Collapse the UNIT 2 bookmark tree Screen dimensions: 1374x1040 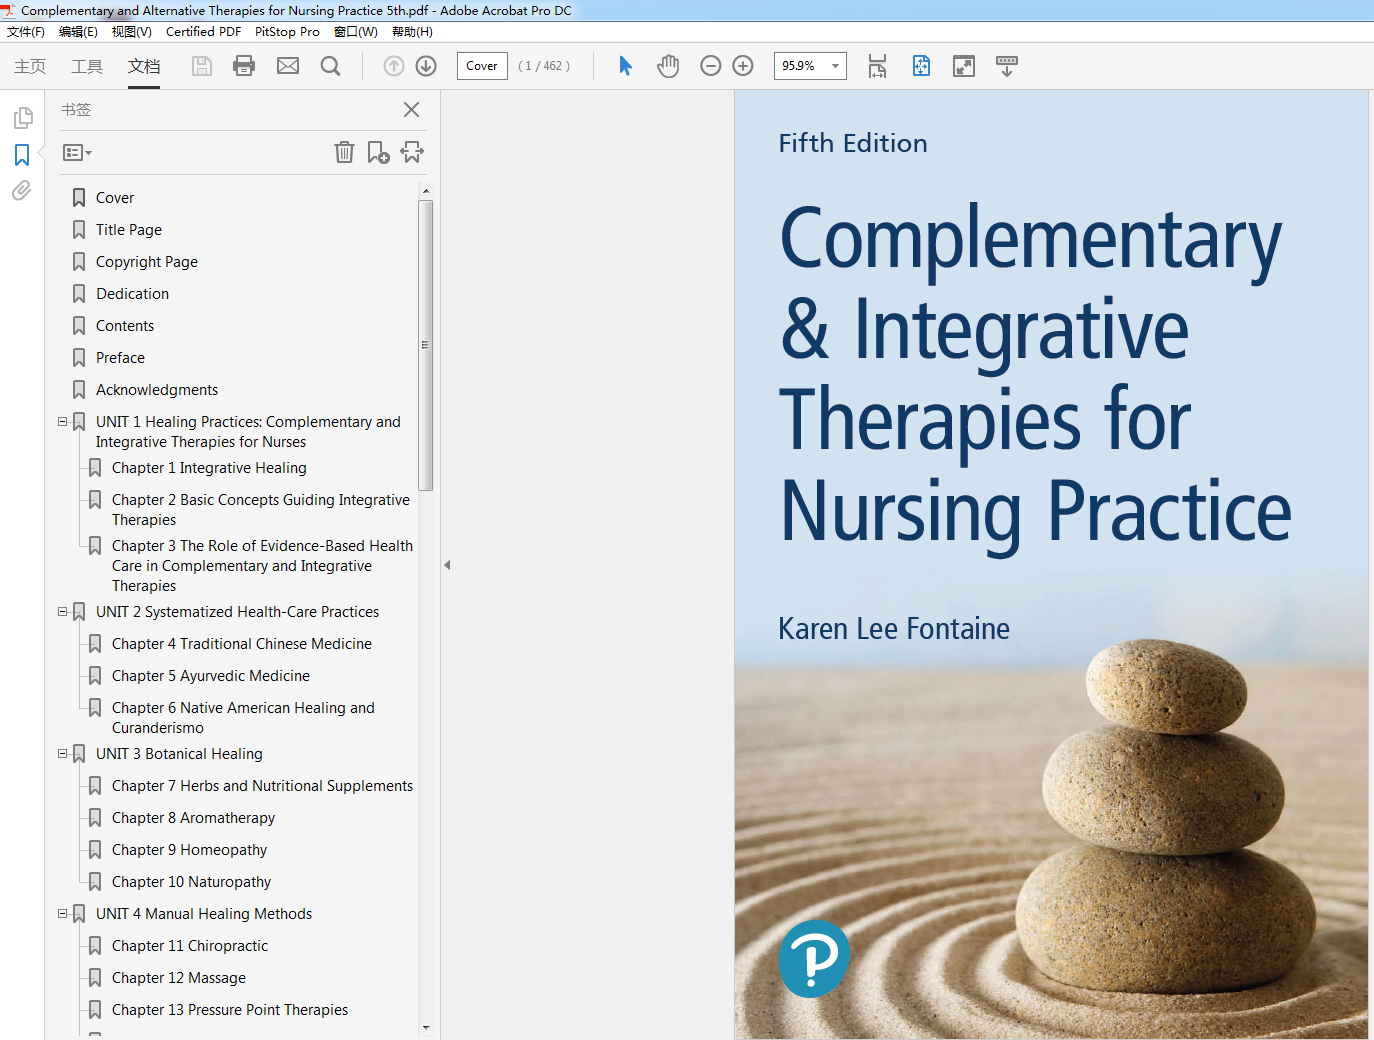pyautogui.click(x=62, y=612)
